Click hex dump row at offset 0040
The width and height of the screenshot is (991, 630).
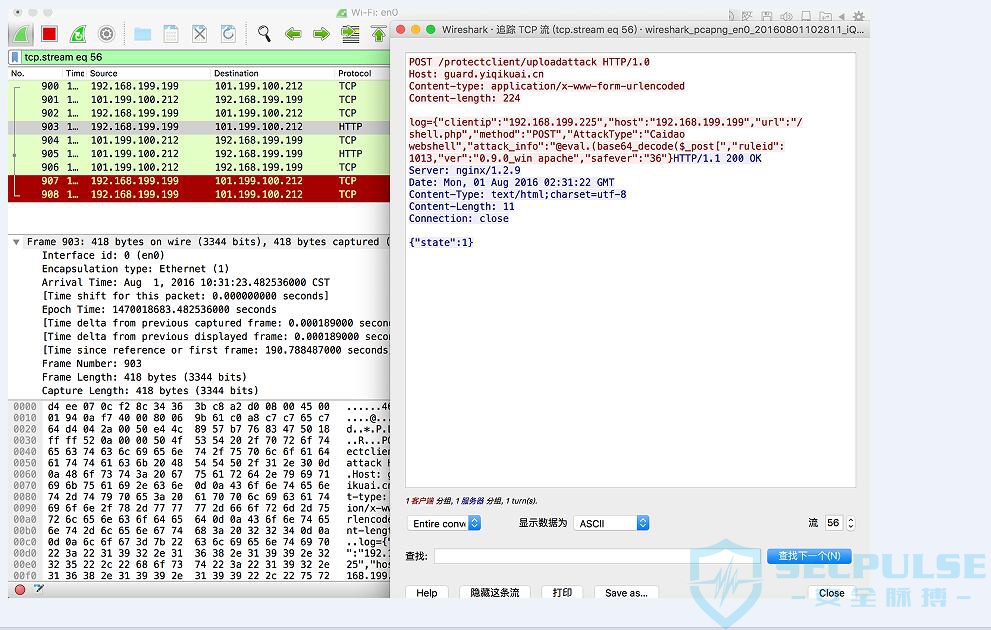click(x=201, y=452)
